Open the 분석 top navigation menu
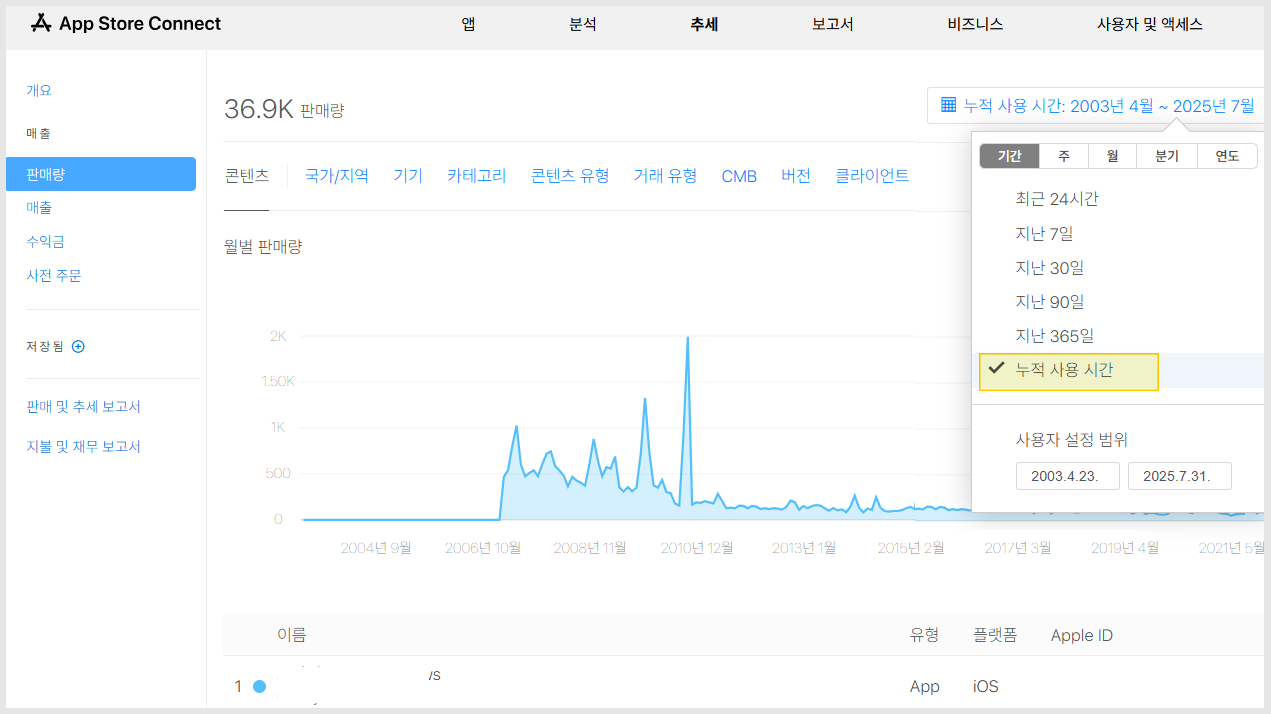The height and width of the screenshot is (714, 1271). tap(583, 24)
